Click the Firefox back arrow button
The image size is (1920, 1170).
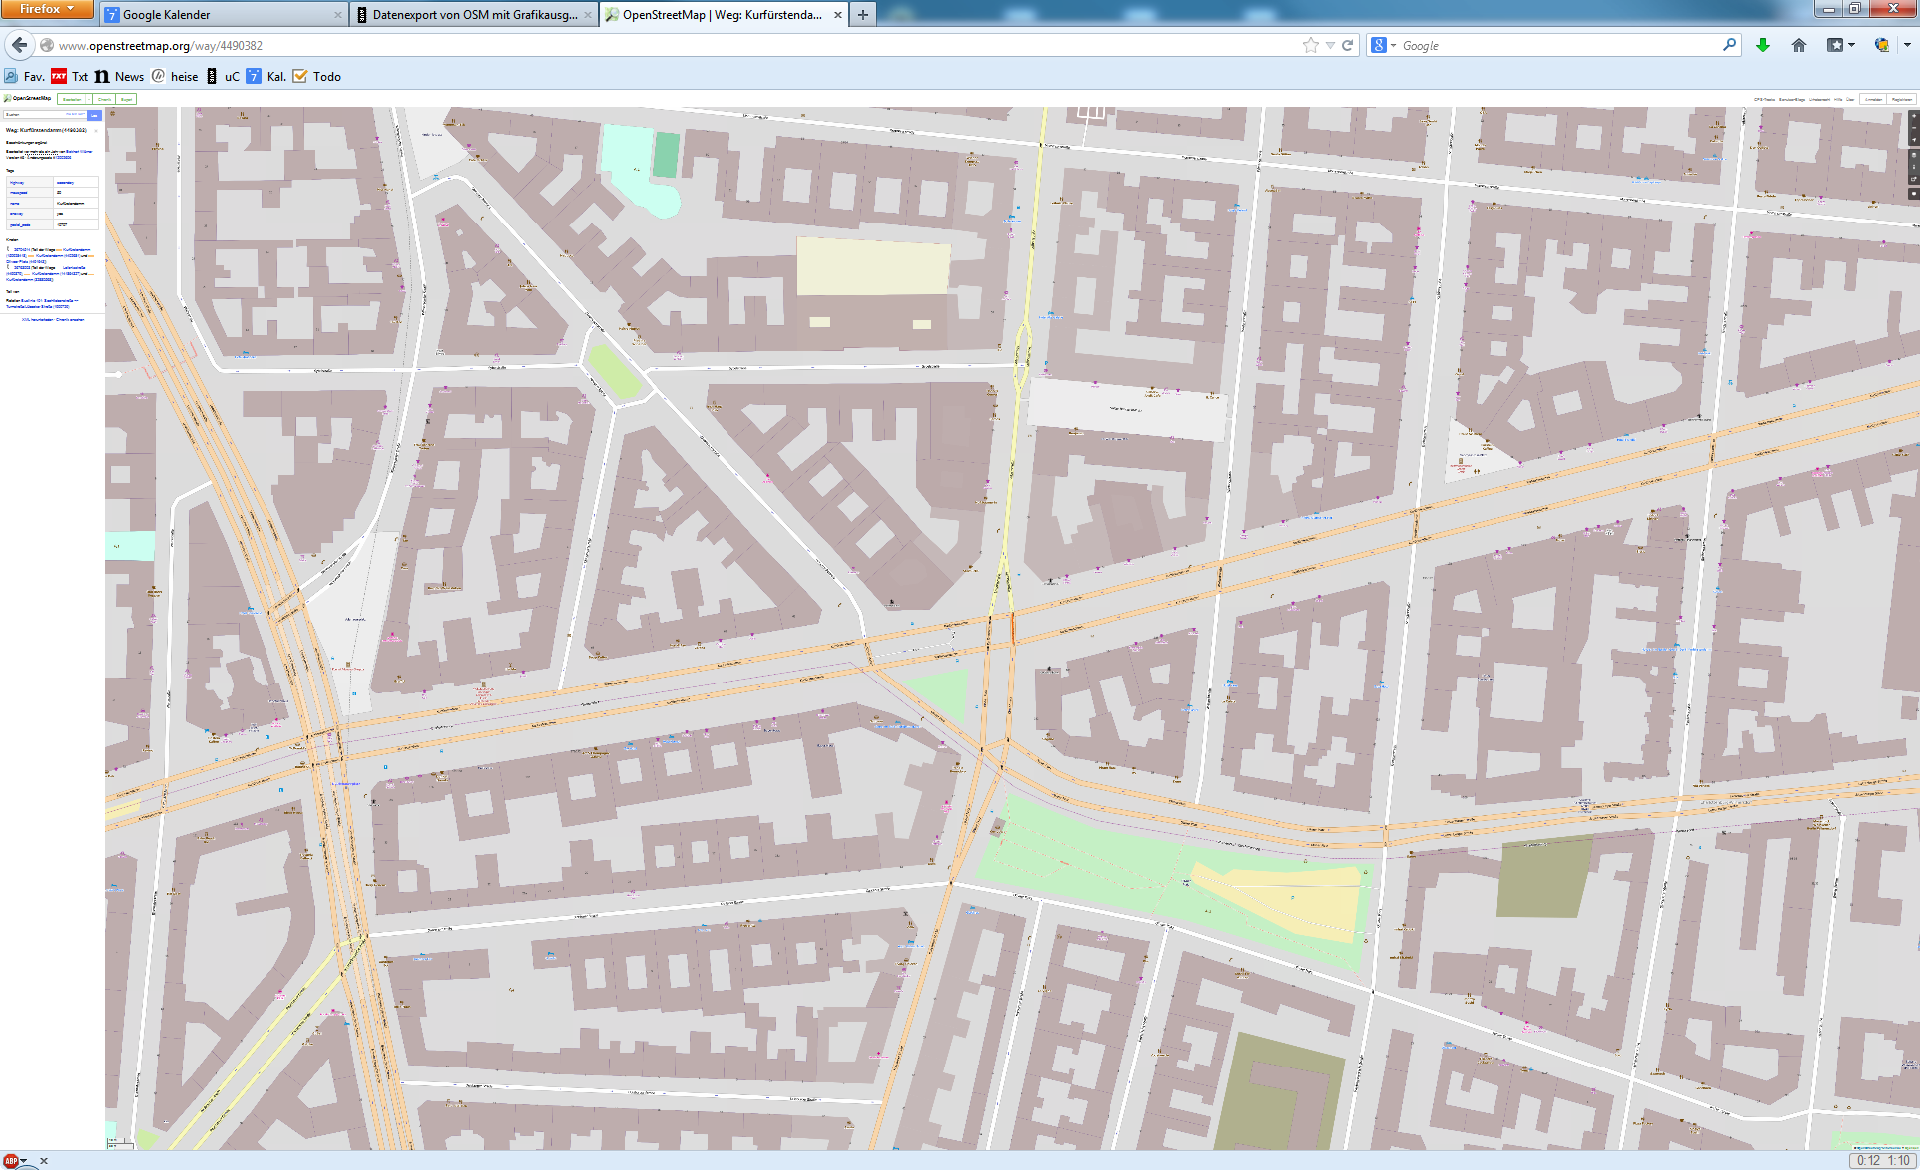(20, 45)
